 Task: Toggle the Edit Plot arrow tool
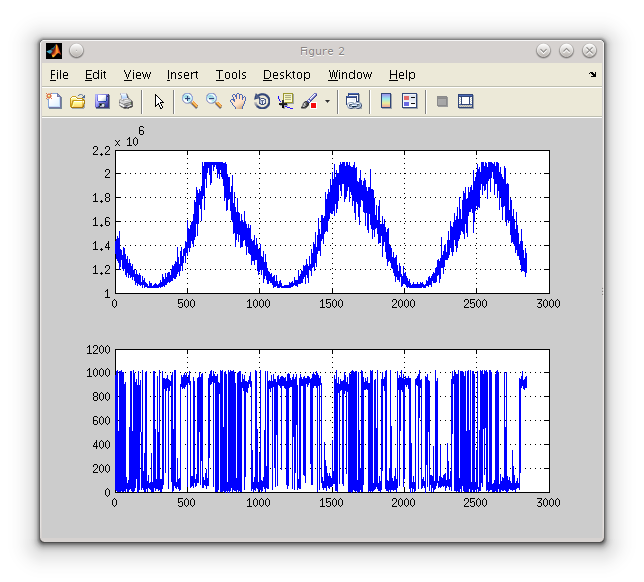158,101
